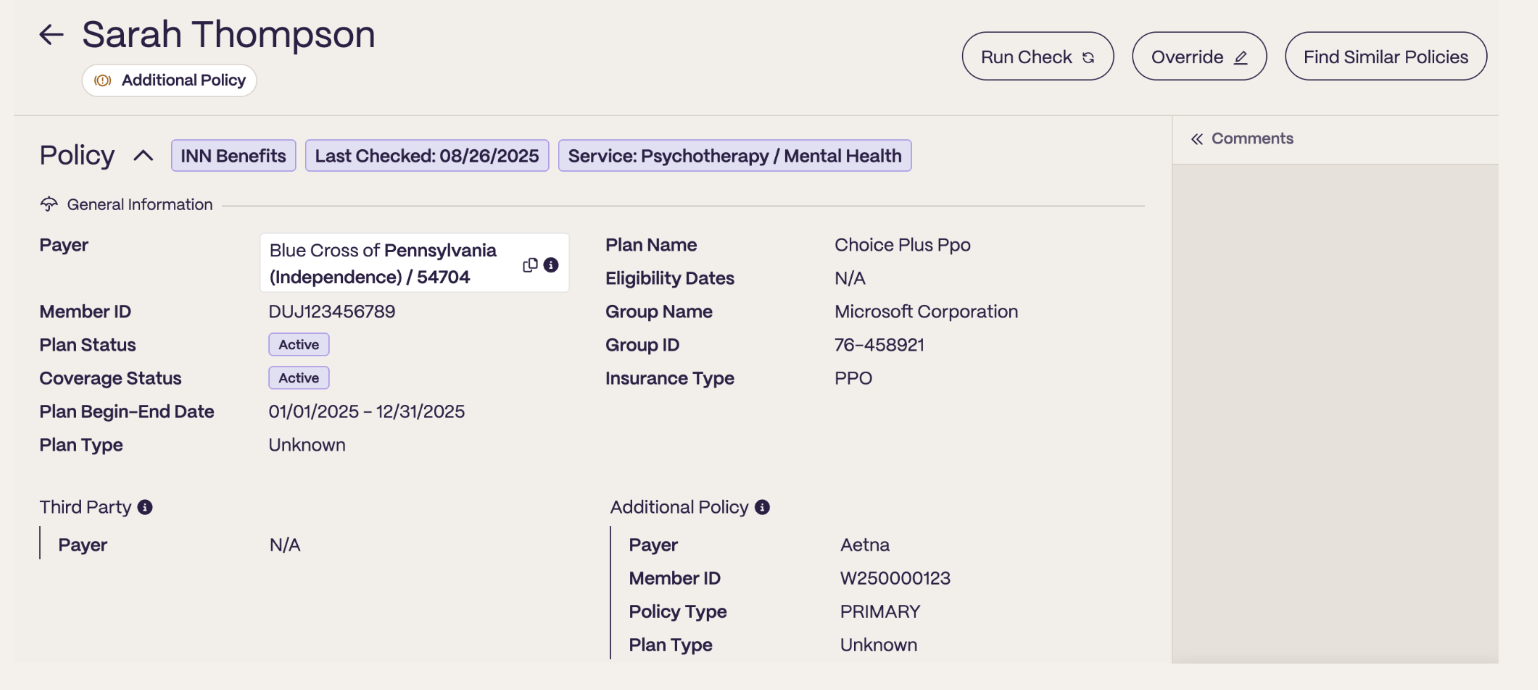1538x690 pixels.
Task: Click the General Information umbrella icon
Action: pyautogui.click(x=49, y=204)
